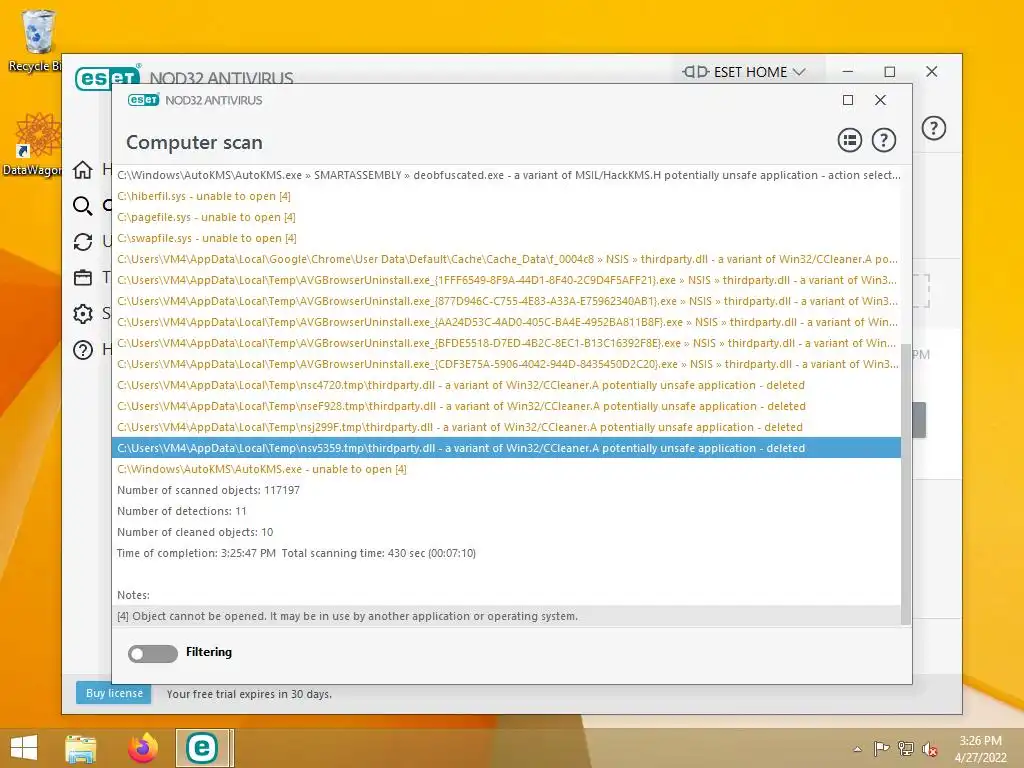The width and height of the screenshot is (1024, 768).
Task: Open the Recycle Bin desktop icon
Action: 36,40
